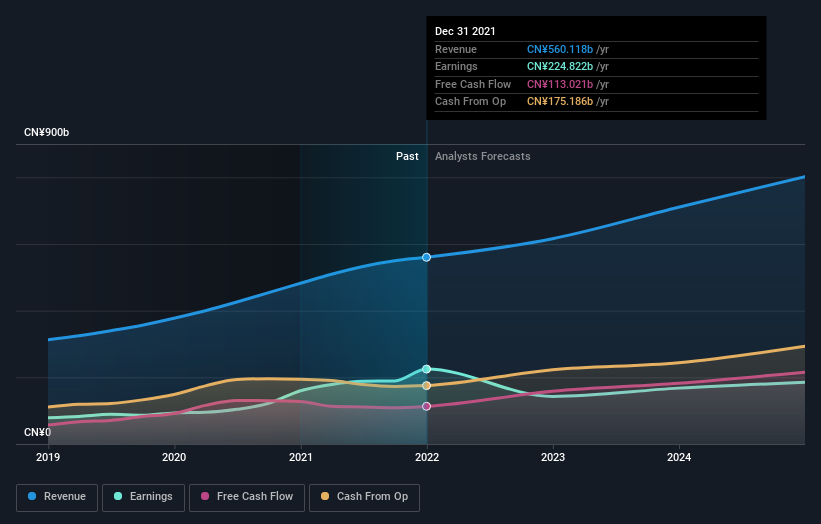Click the blue Revenue data point at 2022
Viewport: 821px width, 524px height.
(427, 257)
